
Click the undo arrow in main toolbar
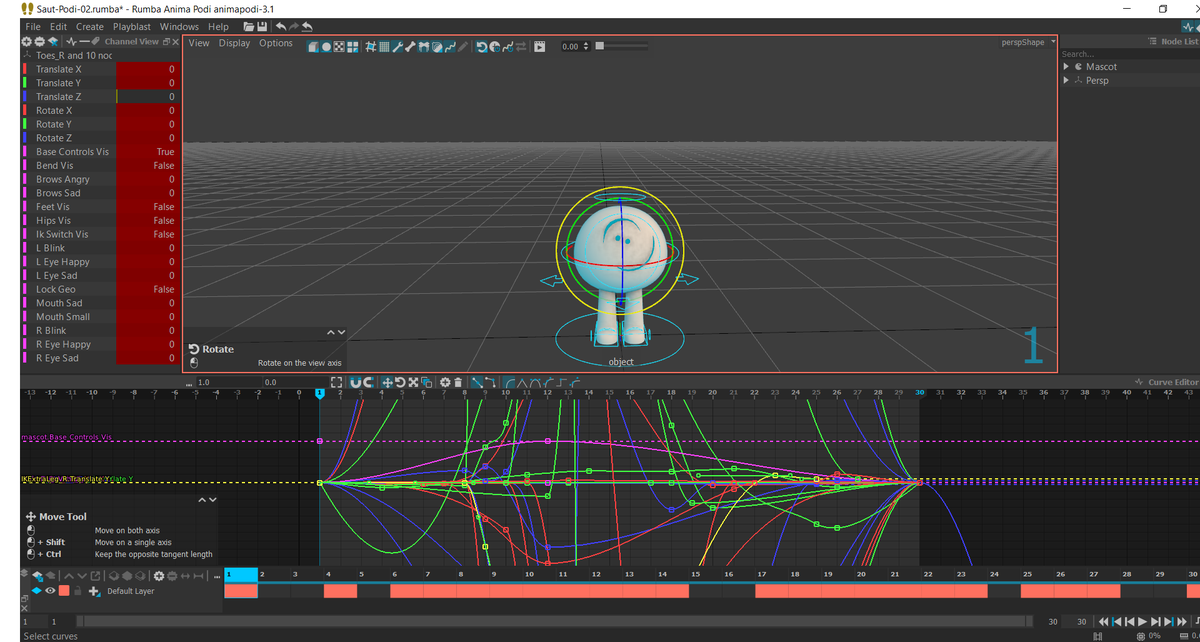click(x=280, y=27)
